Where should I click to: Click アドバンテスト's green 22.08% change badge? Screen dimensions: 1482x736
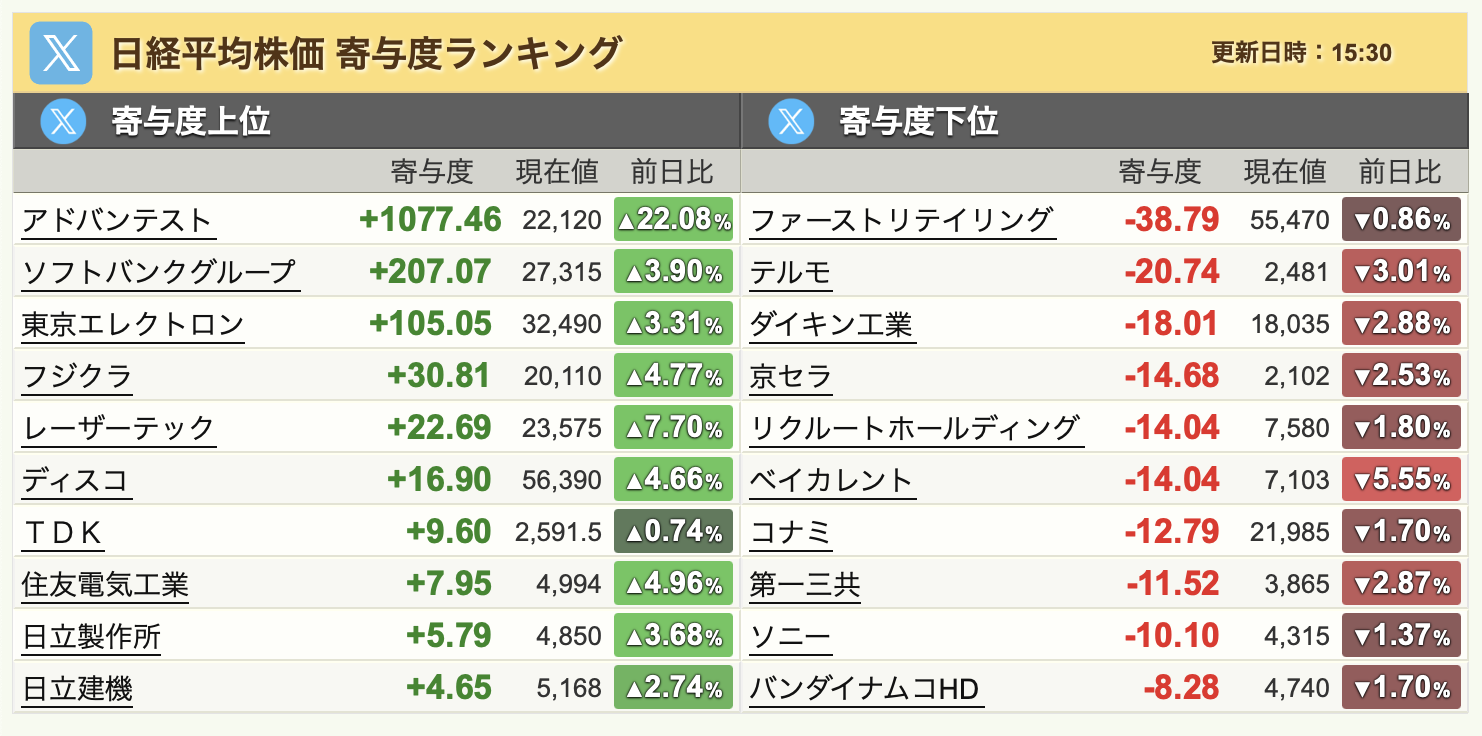pos(673,220)
